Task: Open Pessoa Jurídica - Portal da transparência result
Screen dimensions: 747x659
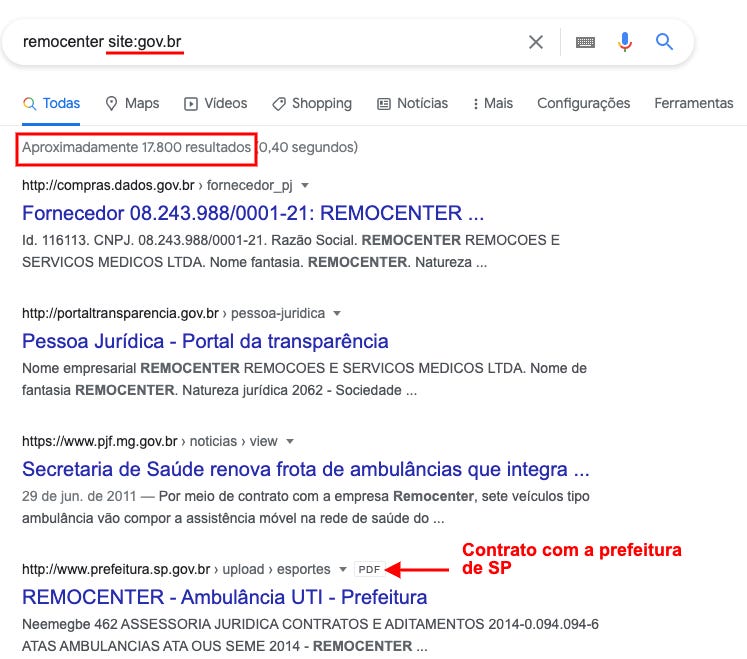Action: point(205,341)
